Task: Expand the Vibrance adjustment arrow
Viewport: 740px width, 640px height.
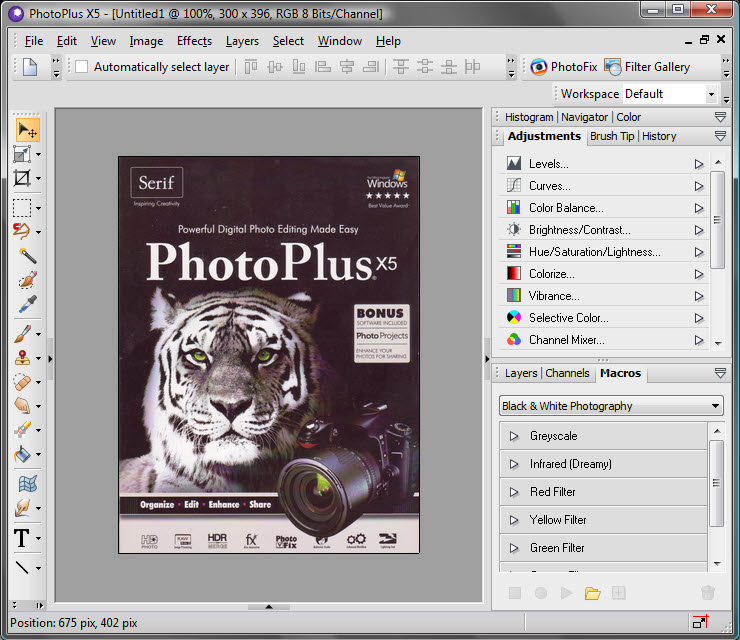Action: coord(699,296)
